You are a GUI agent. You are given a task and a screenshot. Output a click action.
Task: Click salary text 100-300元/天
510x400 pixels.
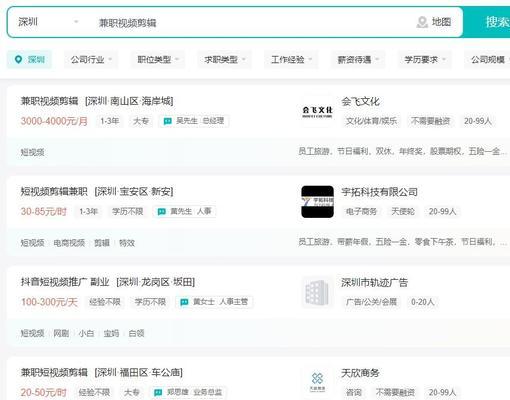click(x=49, y=302)
